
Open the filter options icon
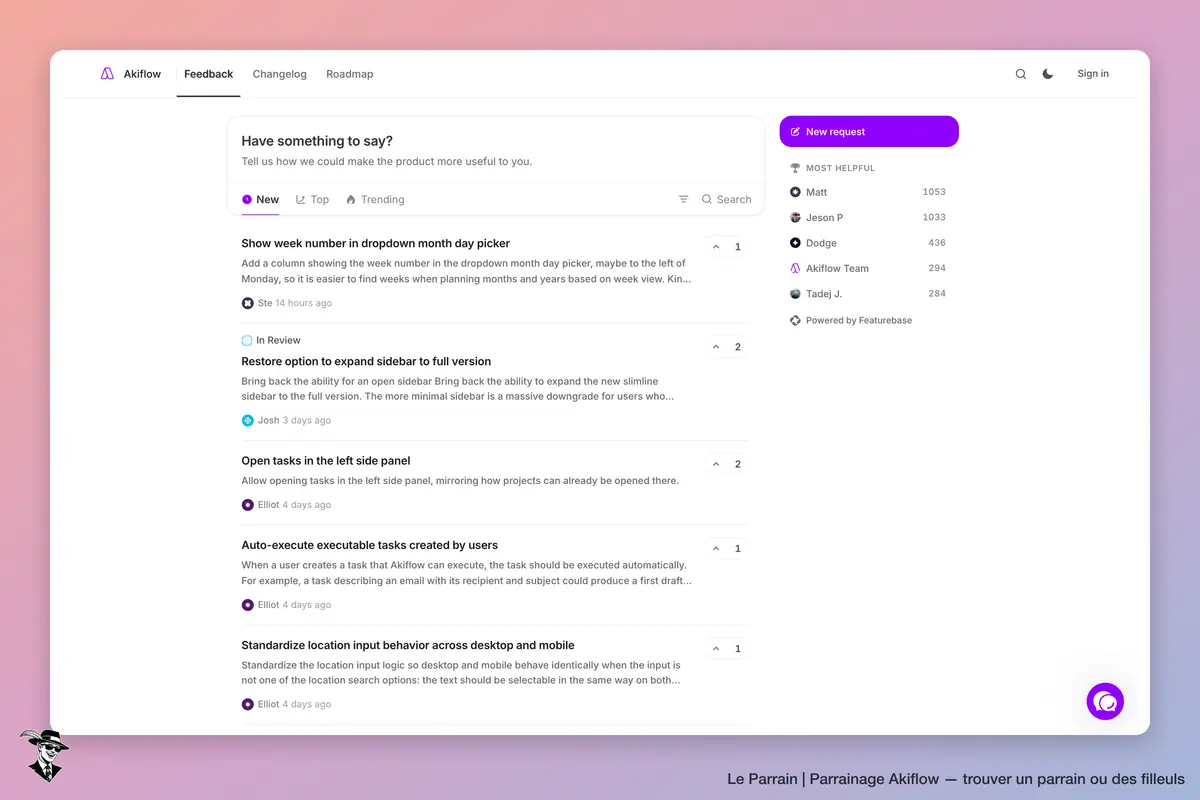684,200
